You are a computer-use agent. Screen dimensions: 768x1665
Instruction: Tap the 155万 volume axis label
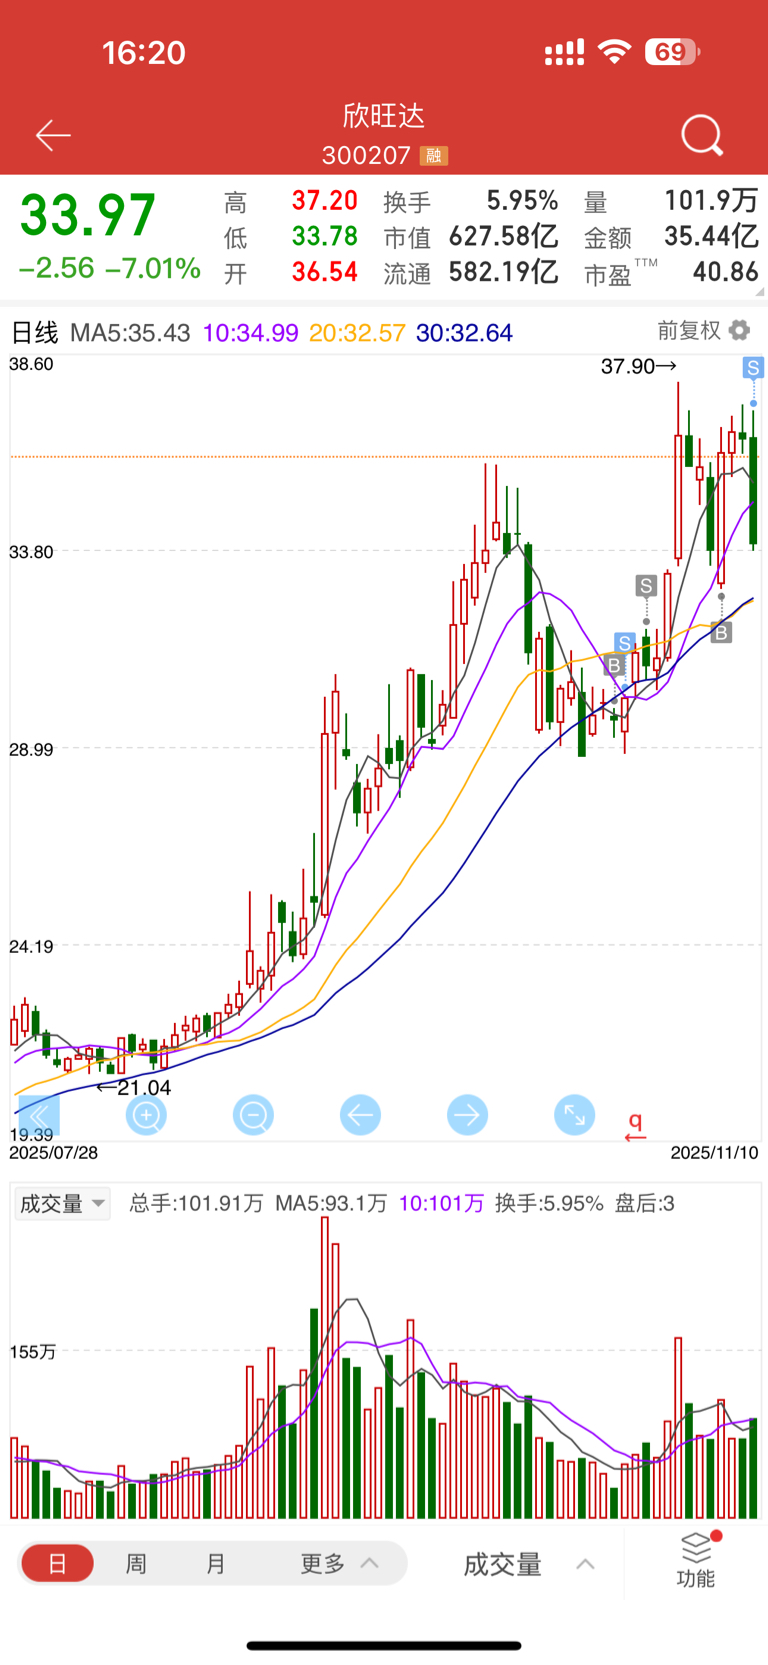pos(33,1352)
